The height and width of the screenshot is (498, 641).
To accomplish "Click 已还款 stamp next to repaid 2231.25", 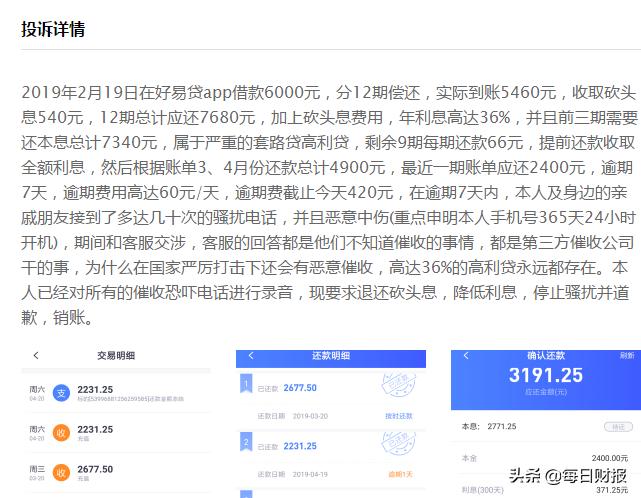I will pyautogui.click(x=399, y=442).
